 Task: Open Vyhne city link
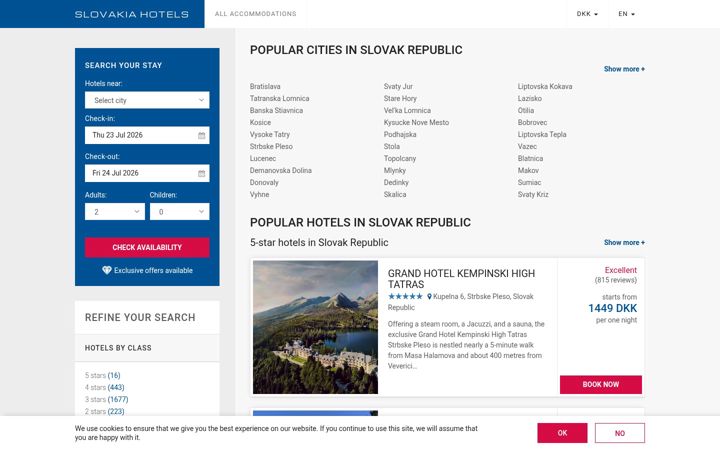(x=259, y=194)
